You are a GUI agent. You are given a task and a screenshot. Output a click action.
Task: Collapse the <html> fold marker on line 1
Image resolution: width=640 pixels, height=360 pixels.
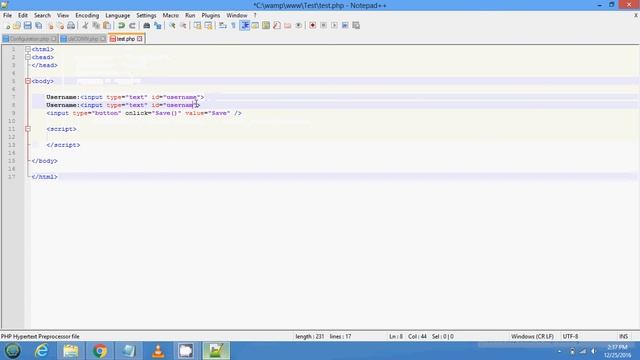(x=28, y=49)
